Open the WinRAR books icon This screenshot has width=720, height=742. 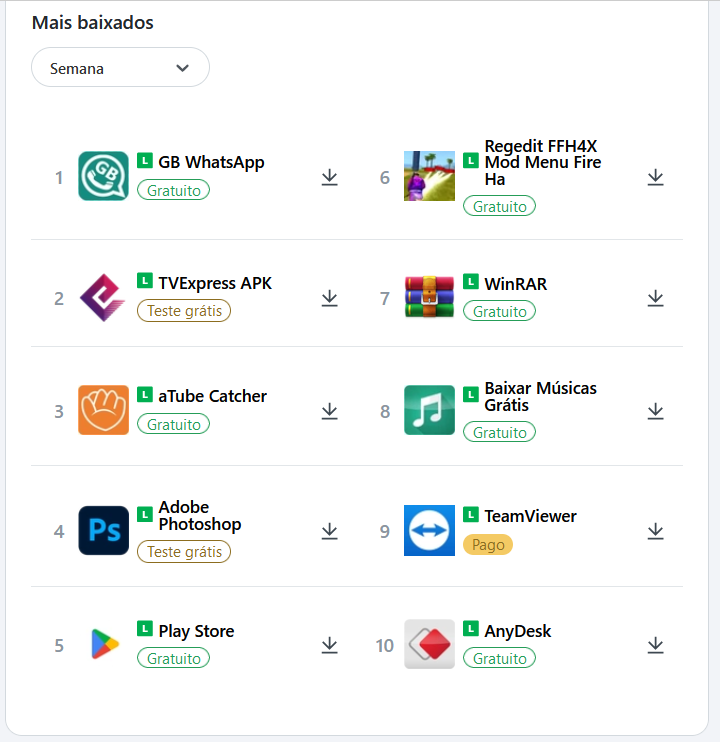(x=429, y=297)
